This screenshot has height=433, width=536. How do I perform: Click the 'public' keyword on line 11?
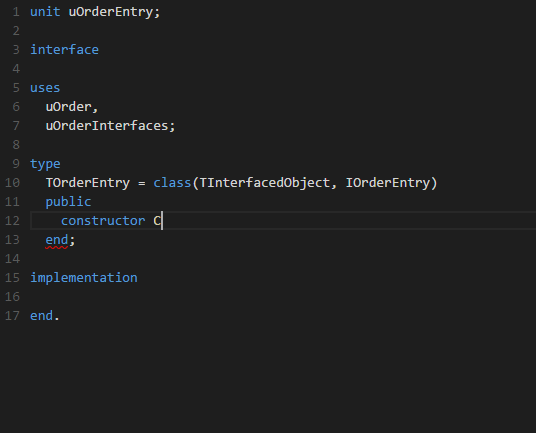pos(68,202)
